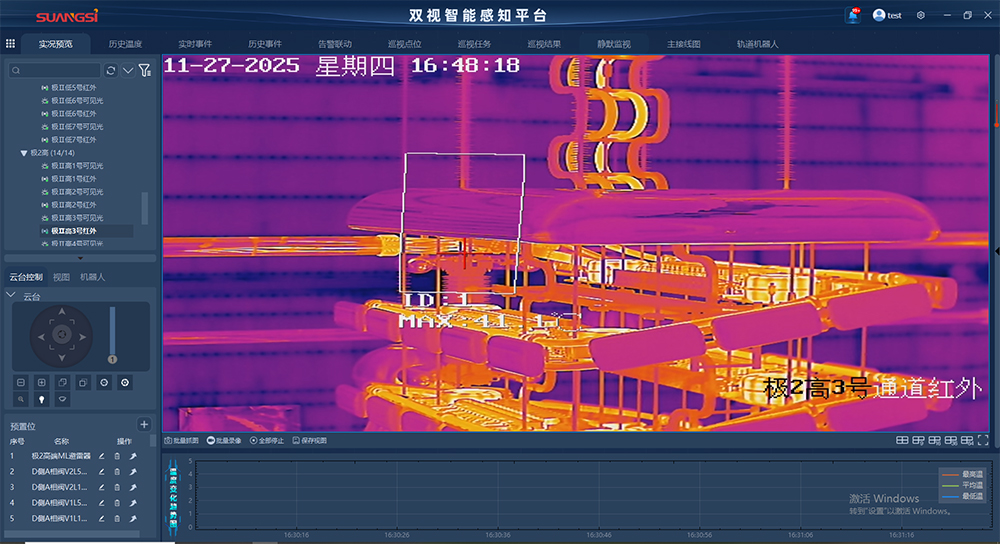Collapse the 云台 panel section
The height and width of the screenshot is (544, 1000).
coord(11,296)
